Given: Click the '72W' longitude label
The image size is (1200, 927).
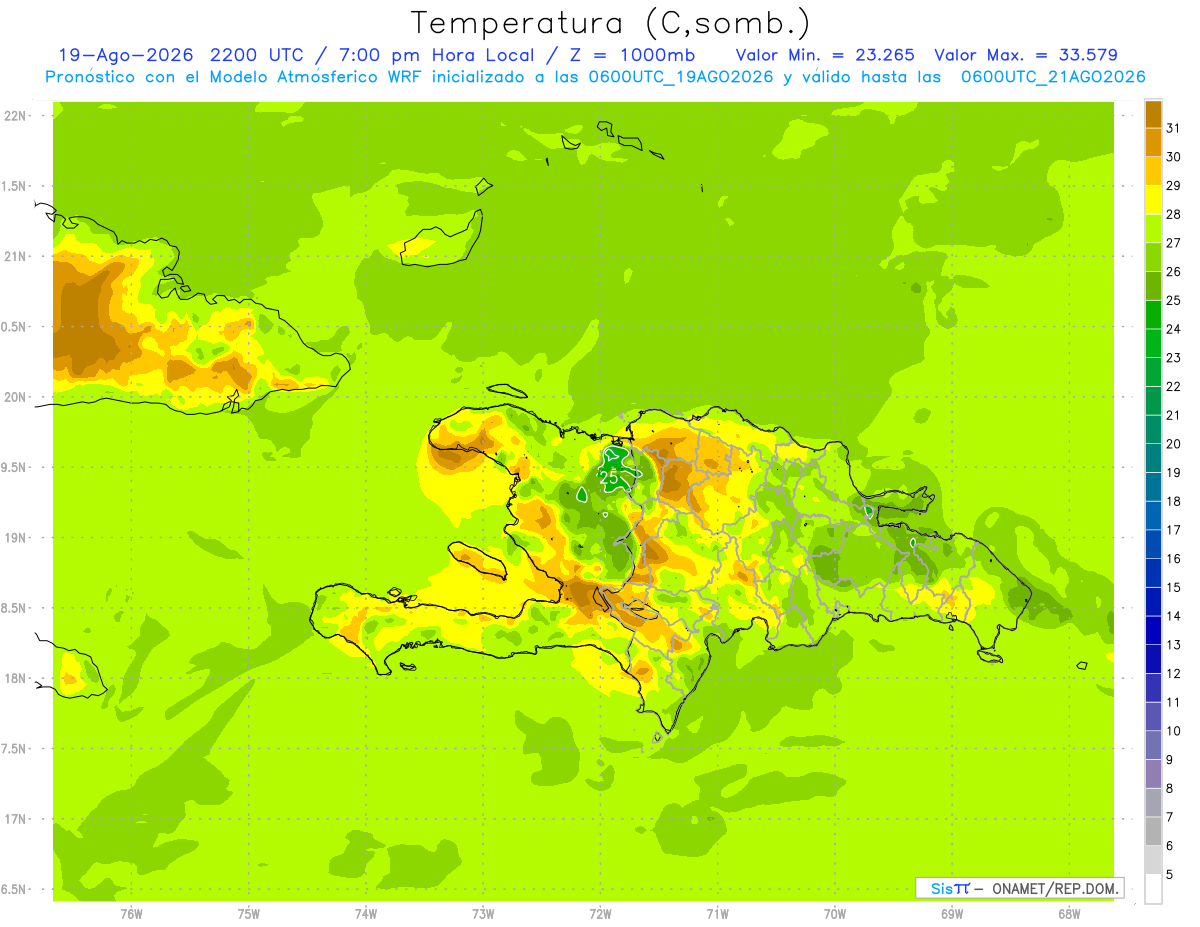Looking at the screenshot, I should pos(600,914).
